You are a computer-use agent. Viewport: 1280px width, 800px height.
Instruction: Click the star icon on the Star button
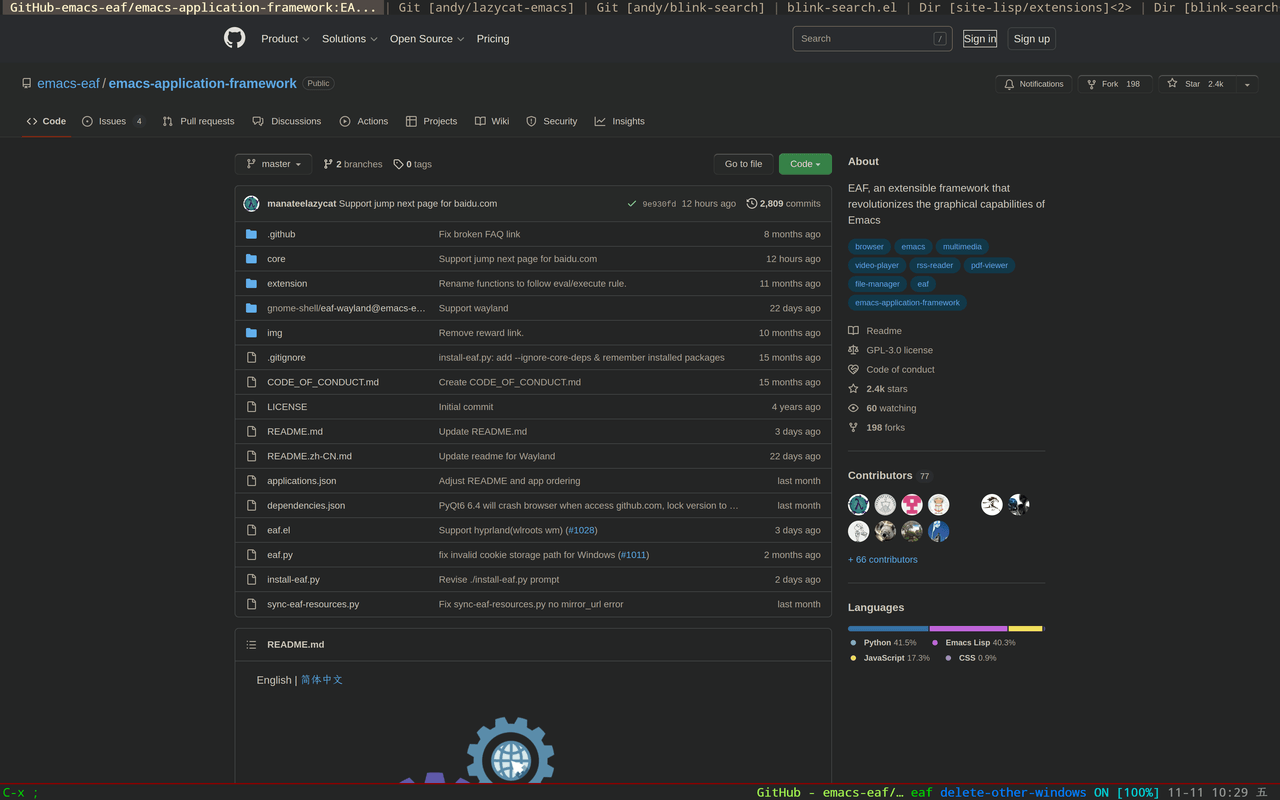(1172, 84)
